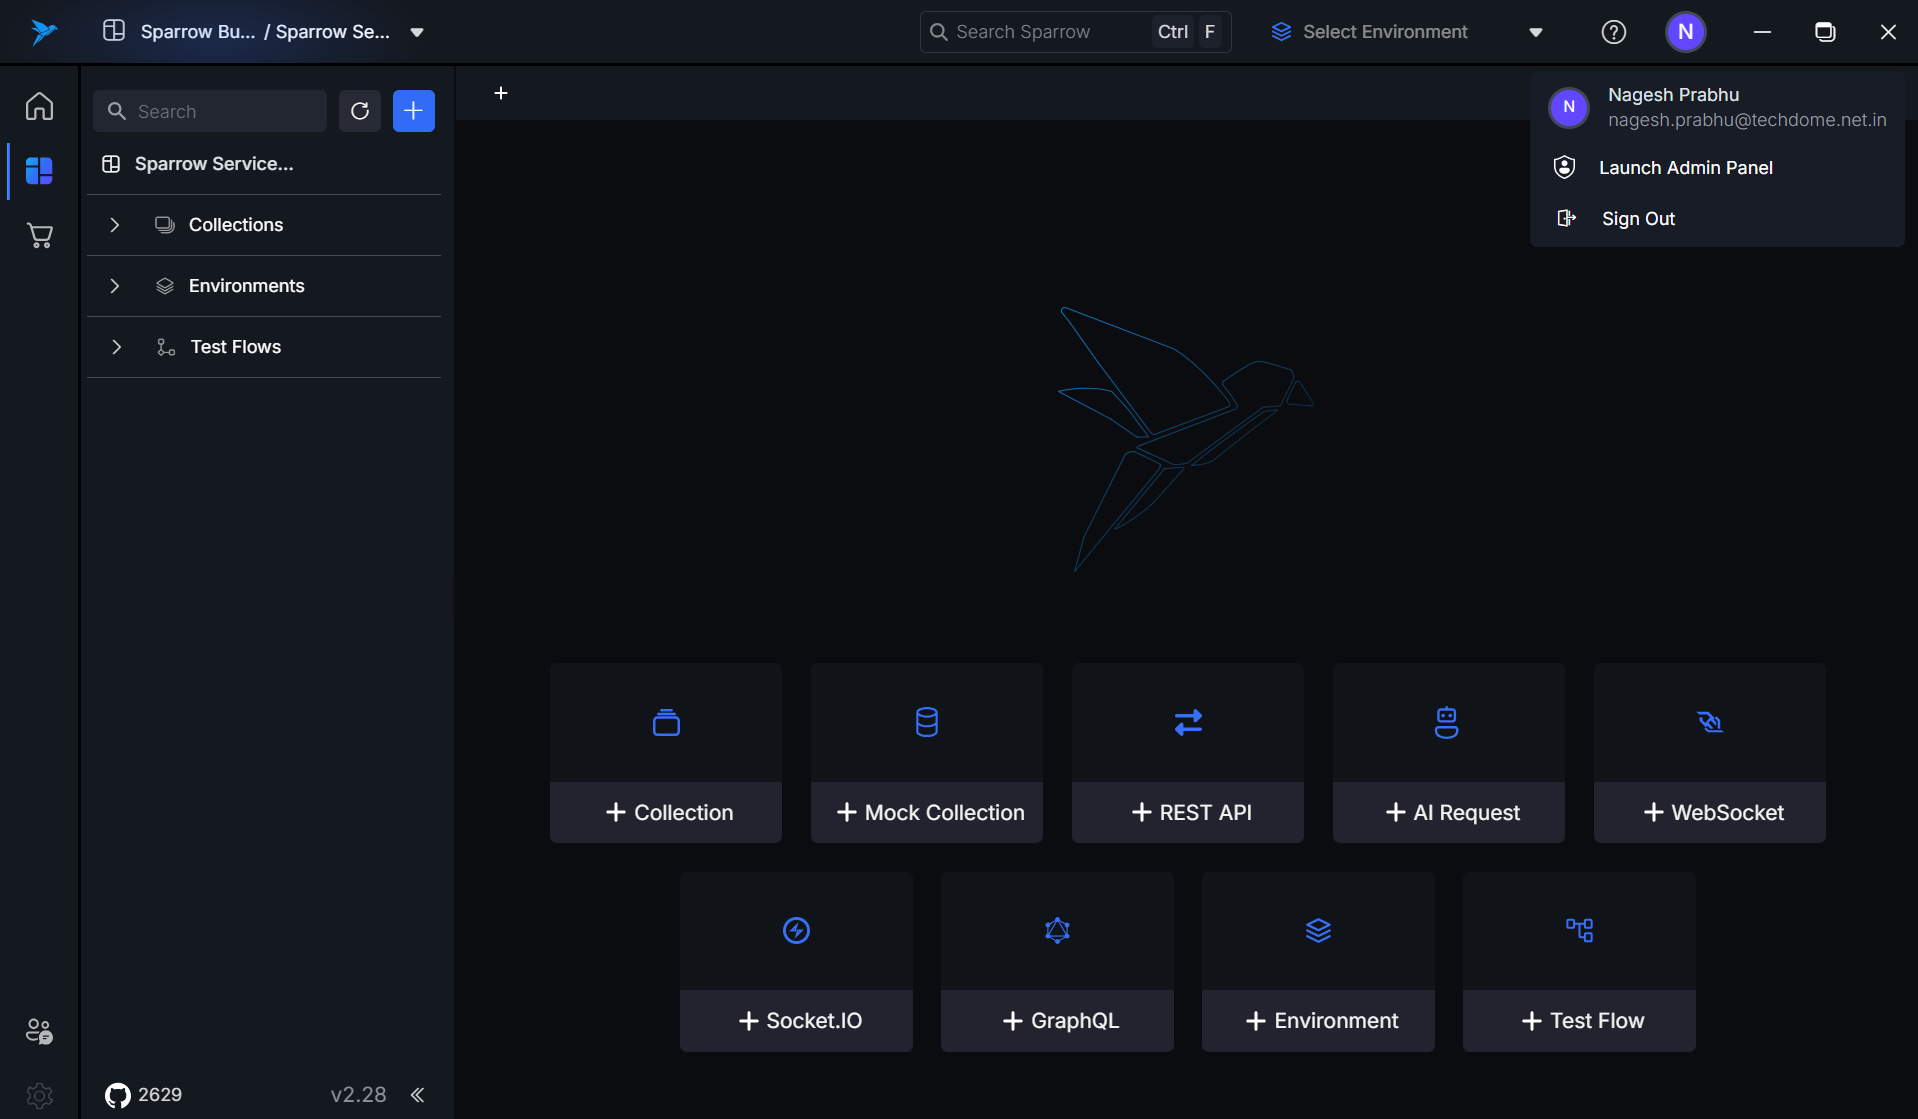Screen dimensions: 1918x1119
Task: Expand the Collections tree section
Action: tap(114, 224)
